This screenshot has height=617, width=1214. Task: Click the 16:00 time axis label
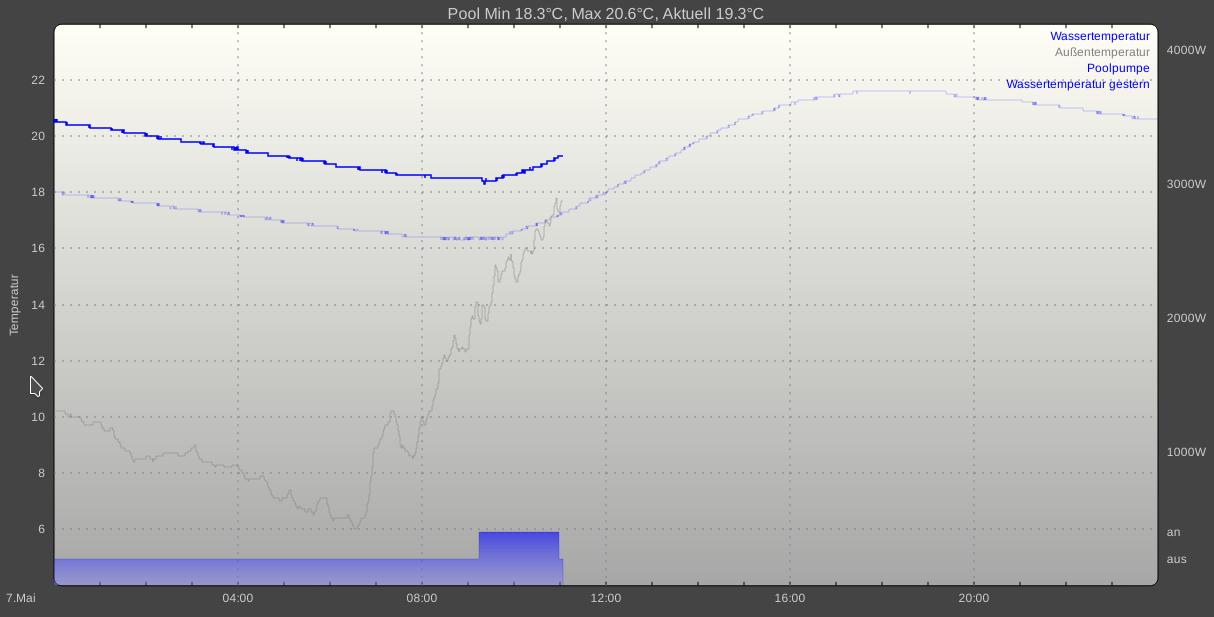point(790,598)
